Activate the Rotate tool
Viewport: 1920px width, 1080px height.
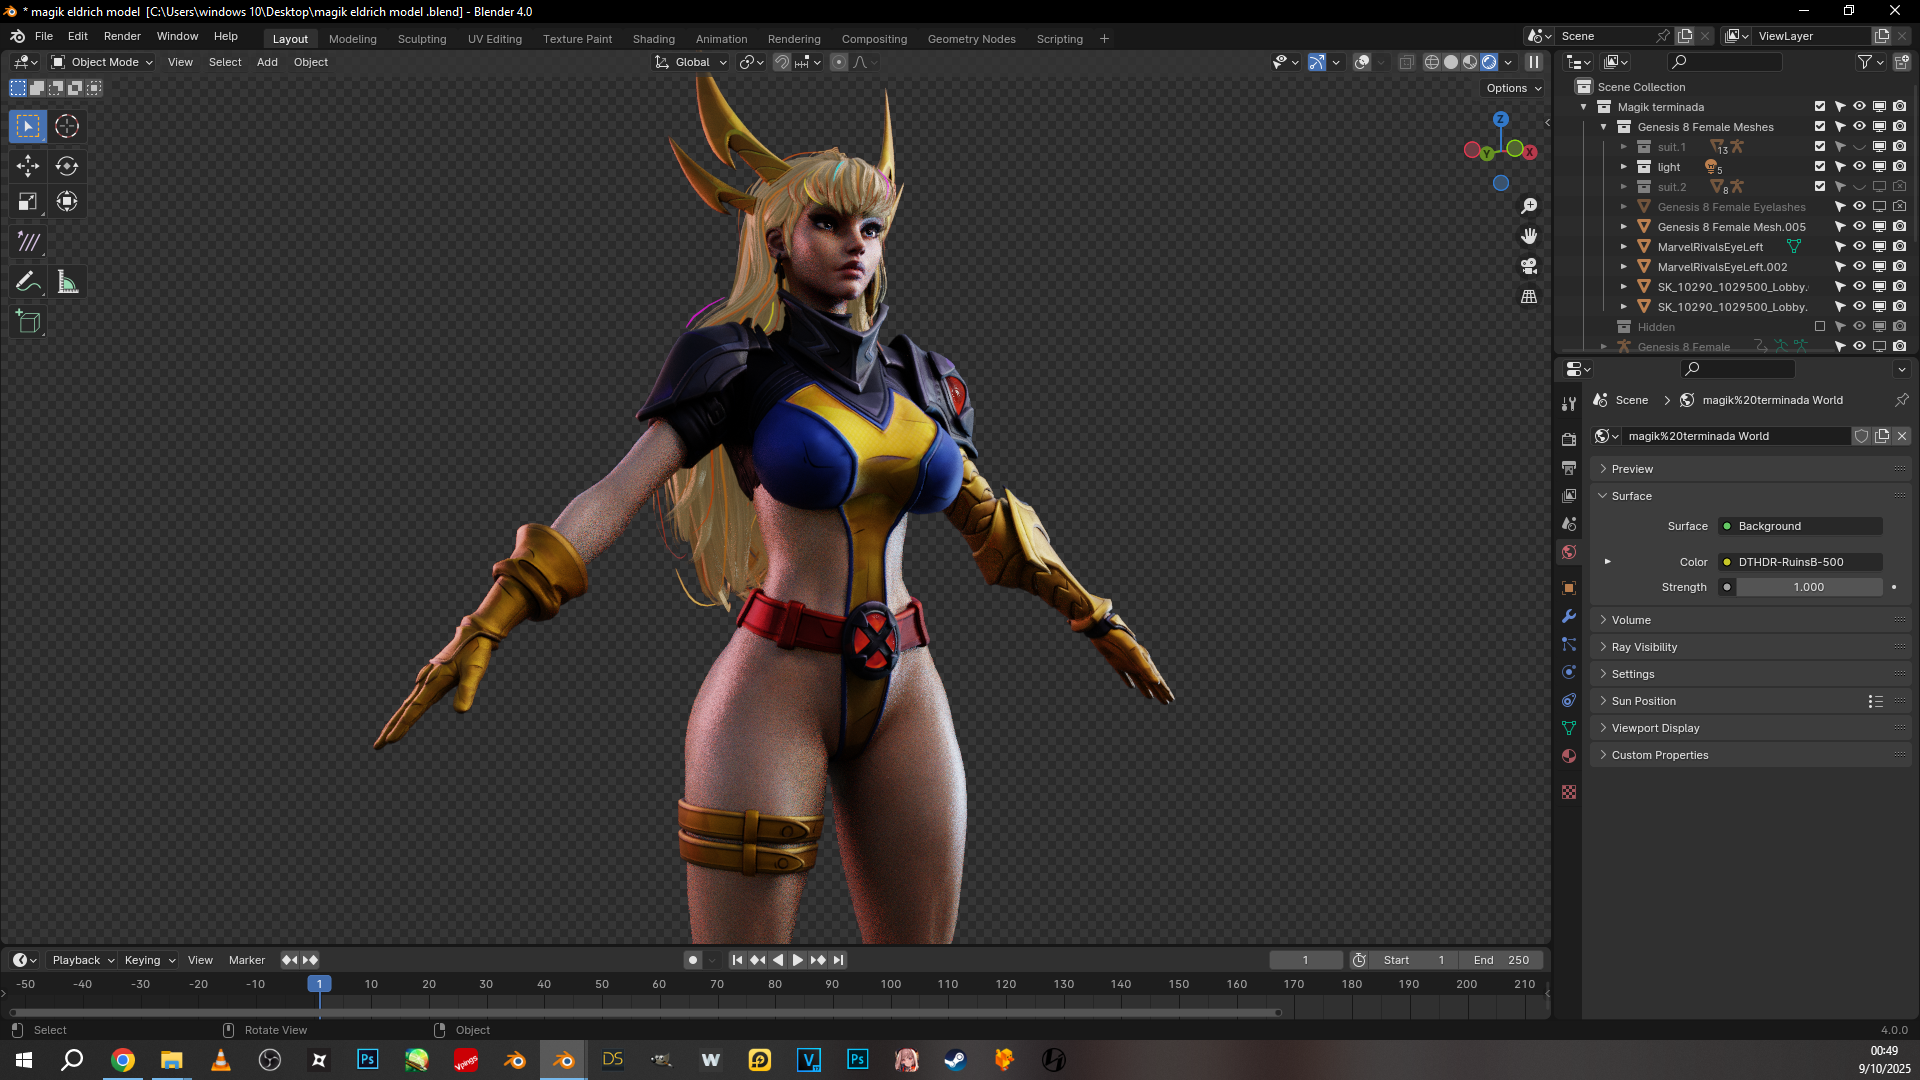coord(67,166)
